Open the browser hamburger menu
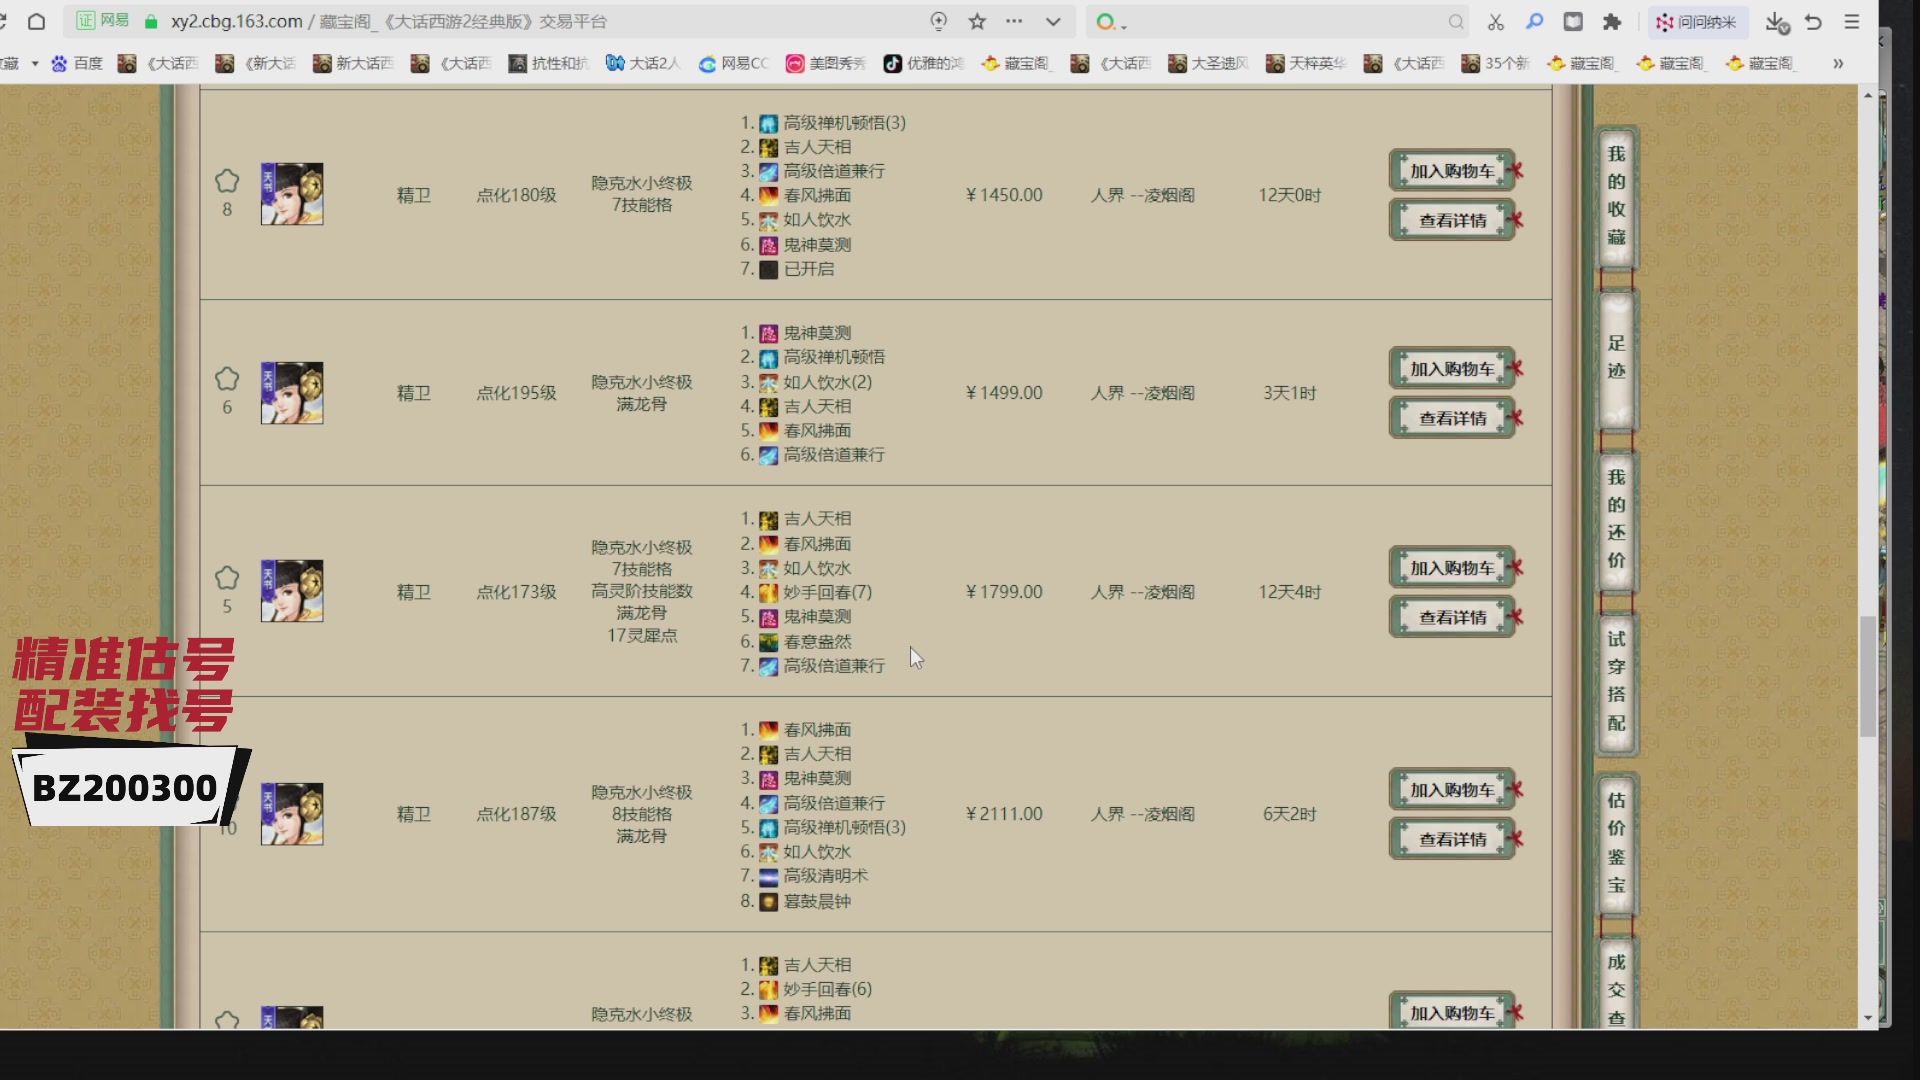Screen dimensions: 1920x1080 pos(1851,22)
